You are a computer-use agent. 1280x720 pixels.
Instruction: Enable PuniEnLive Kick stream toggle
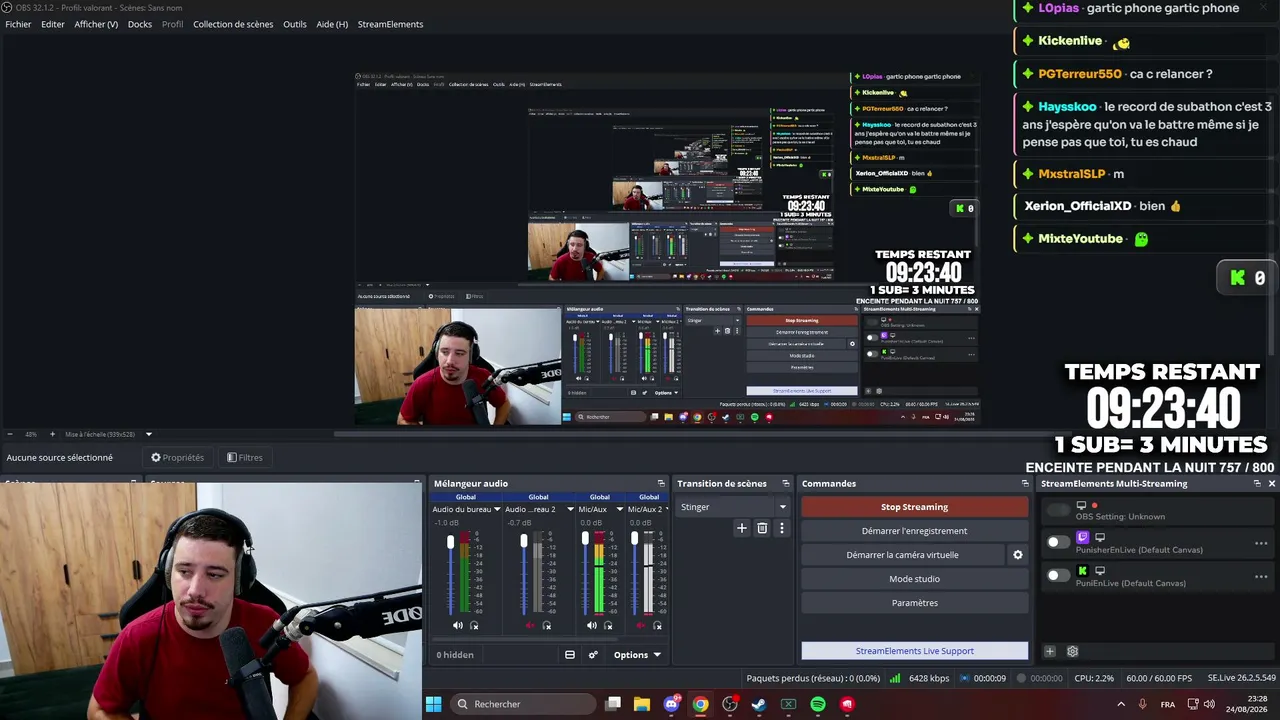(x=1058, y=575)
